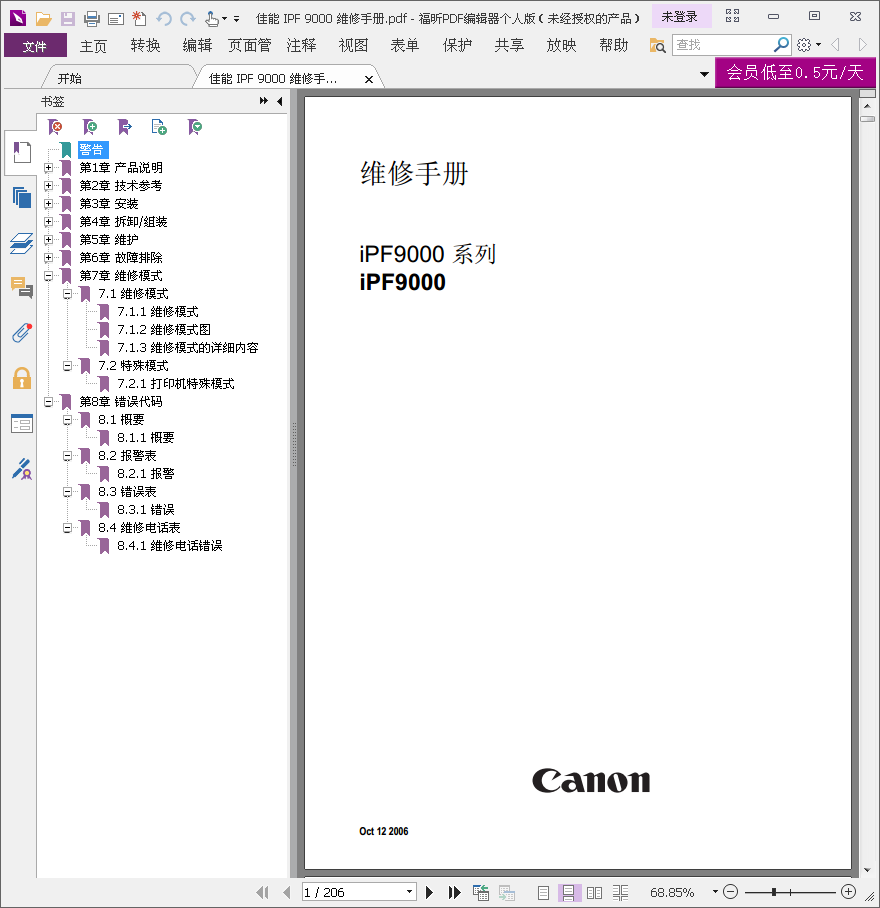
Task: Click the delete bookmark icon
Action: point(55,127)
